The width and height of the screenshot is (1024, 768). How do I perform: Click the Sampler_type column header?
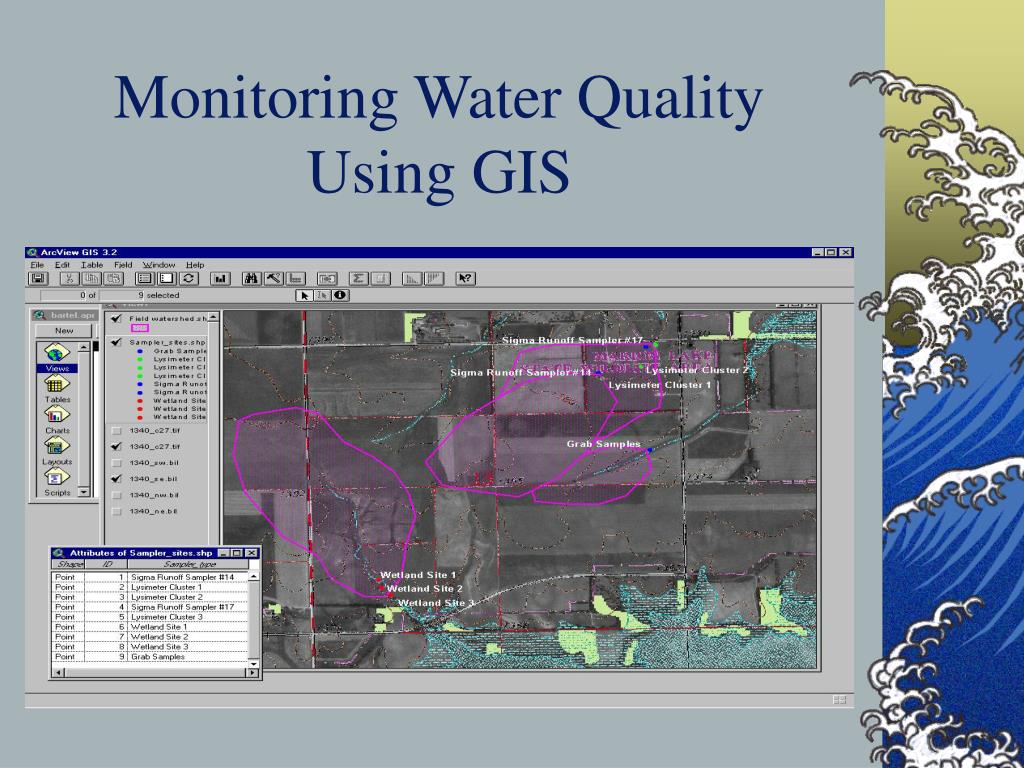pyautogui.click(x=189, y=564)
